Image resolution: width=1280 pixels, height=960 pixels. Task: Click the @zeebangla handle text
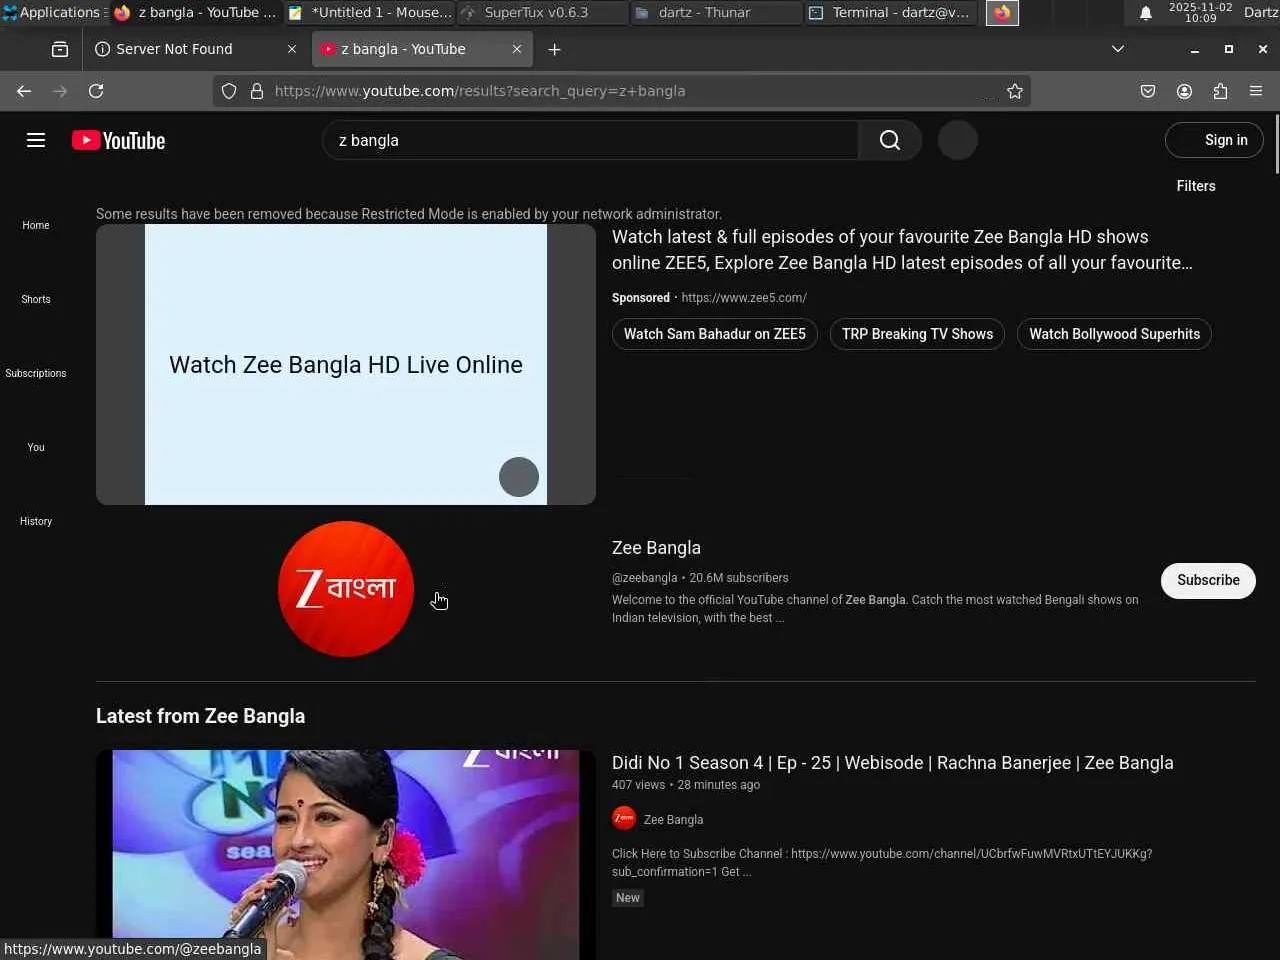(644, 578)
